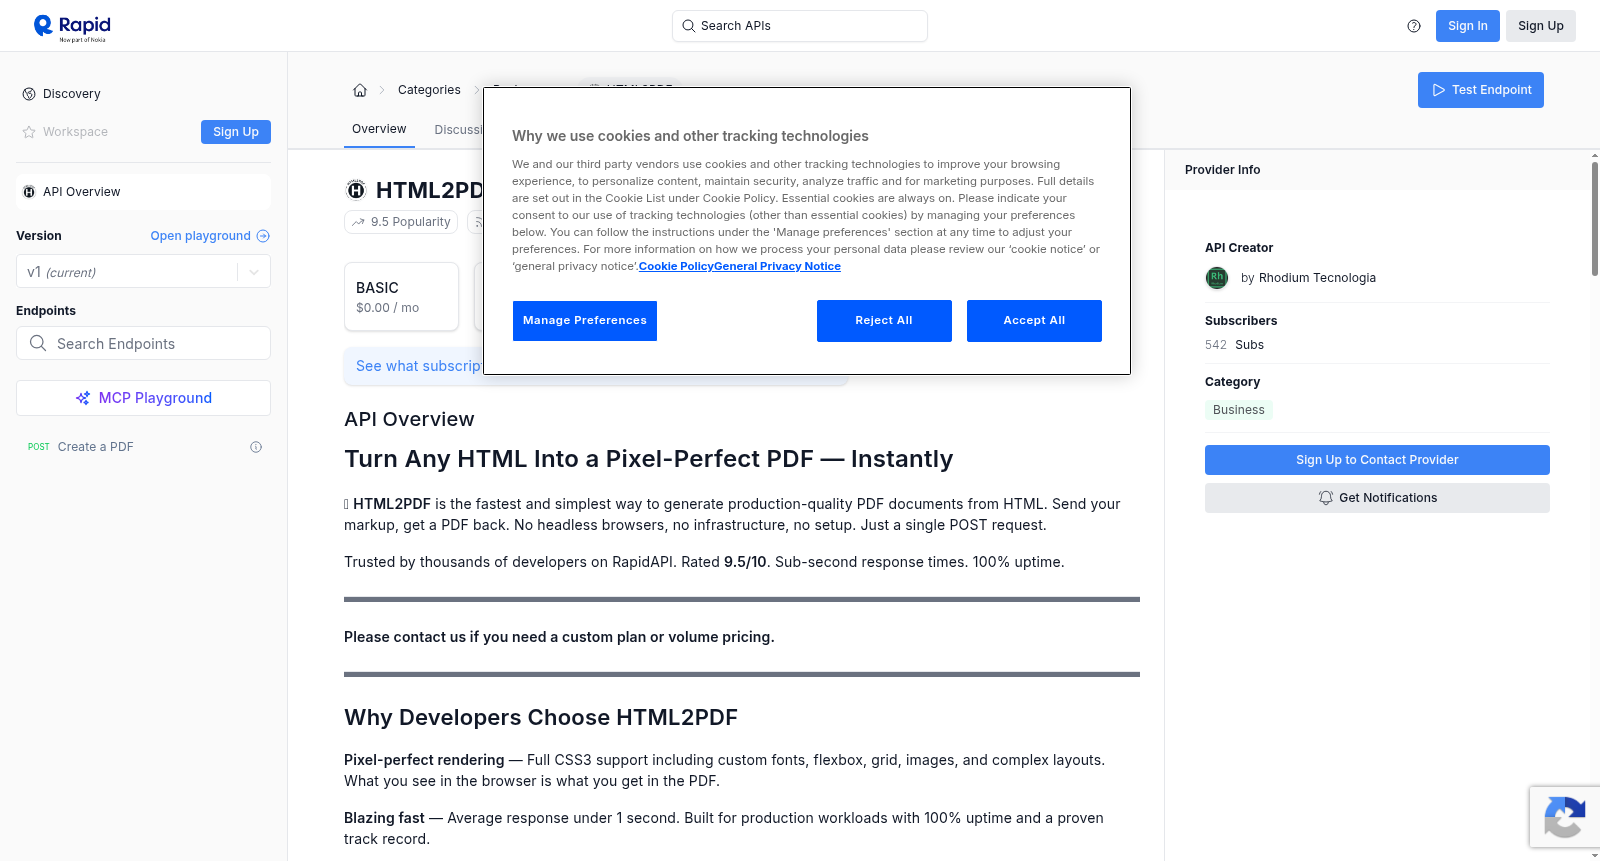The height and width of the screenshot is (861, 1600).
Task: Open the Rapid logo homepage
Action: pos(72,27)
